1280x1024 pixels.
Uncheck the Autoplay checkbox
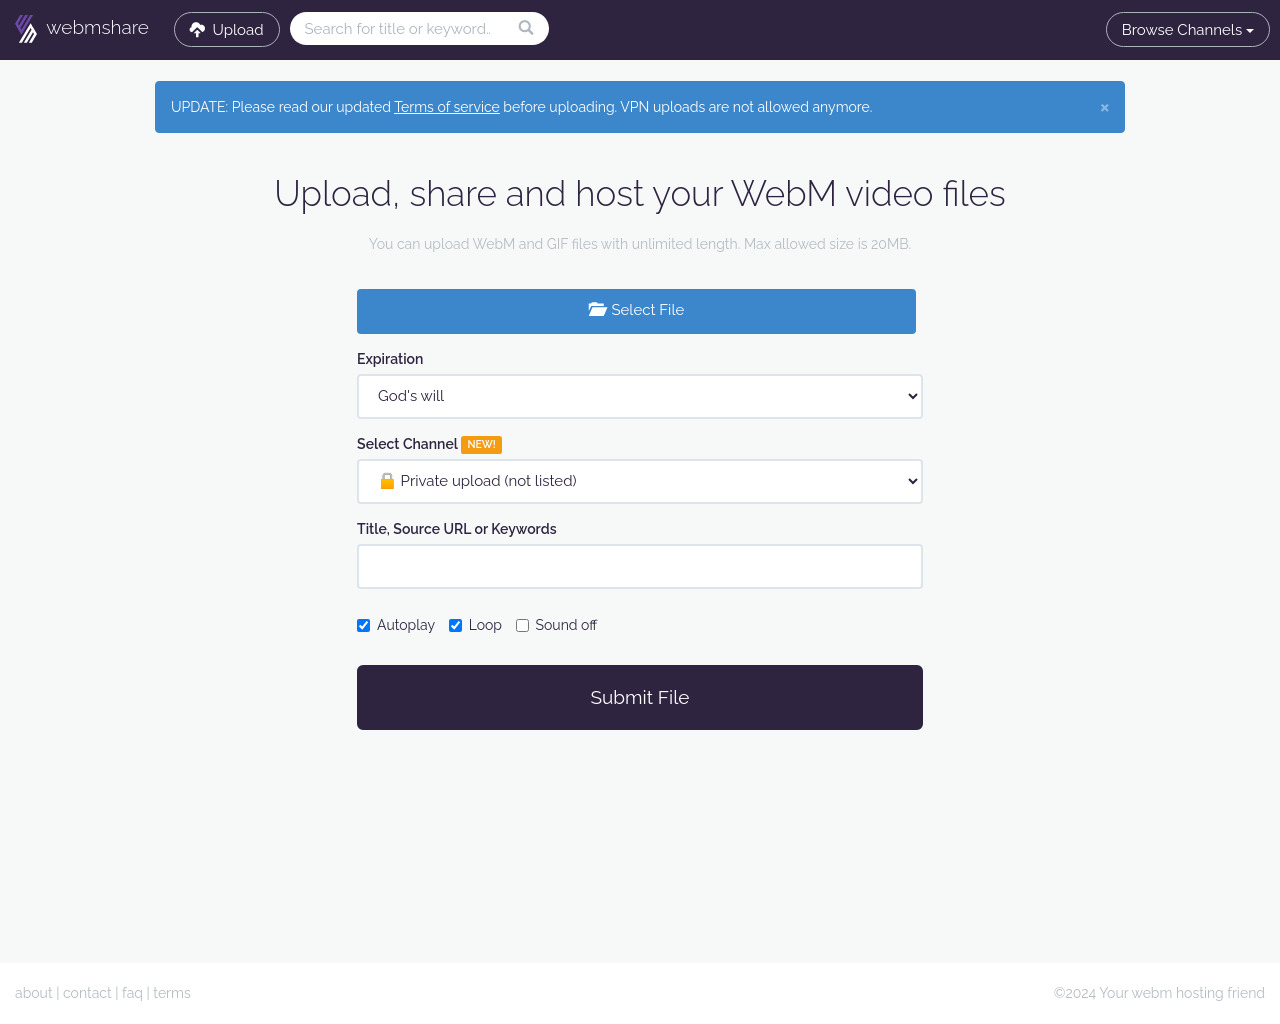364,626
